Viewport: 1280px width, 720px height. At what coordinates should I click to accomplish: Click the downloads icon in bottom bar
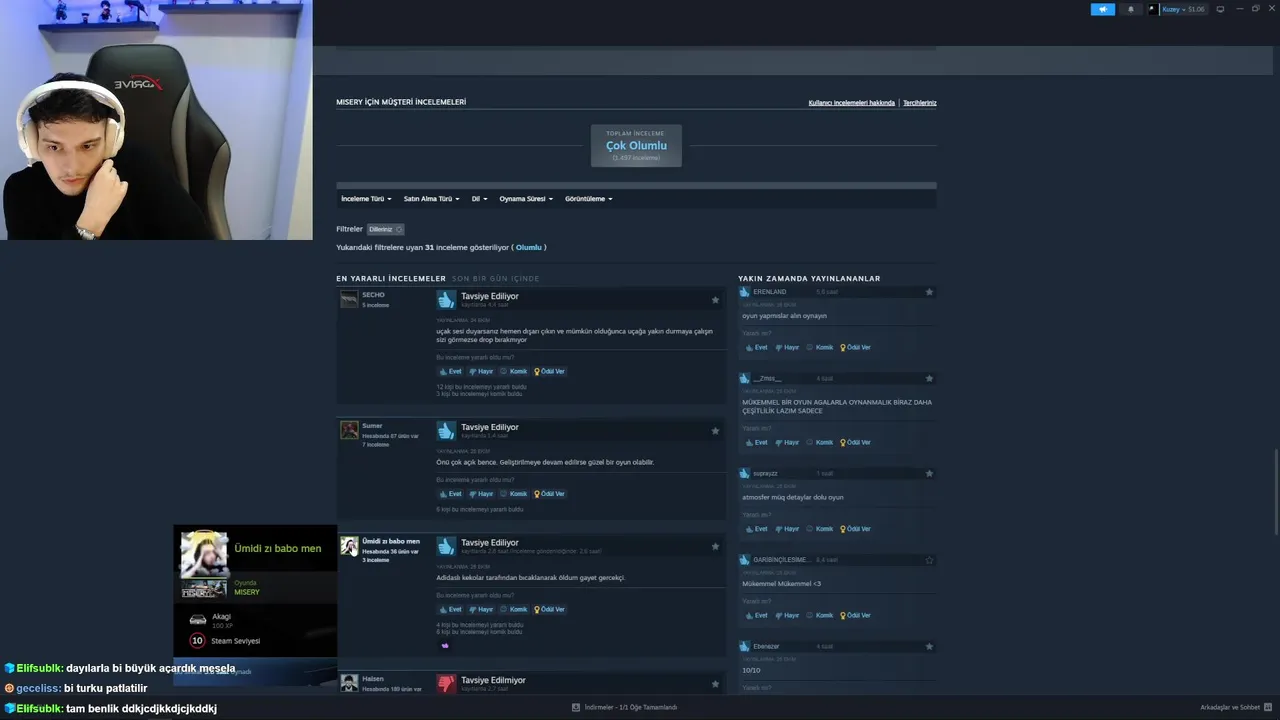576,707
